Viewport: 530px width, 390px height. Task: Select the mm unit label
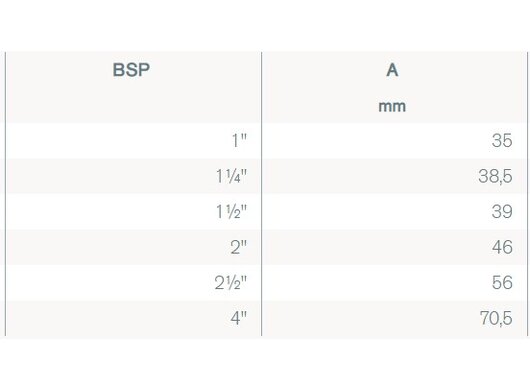[x=392, y=106]
